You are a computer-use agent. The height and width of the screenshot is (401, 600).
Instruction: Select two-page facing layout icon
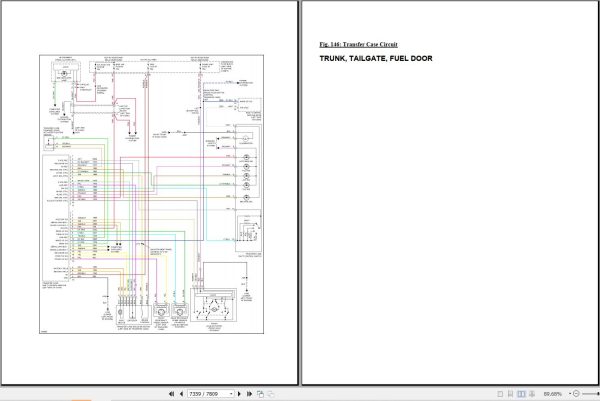(x=521, y=394)
